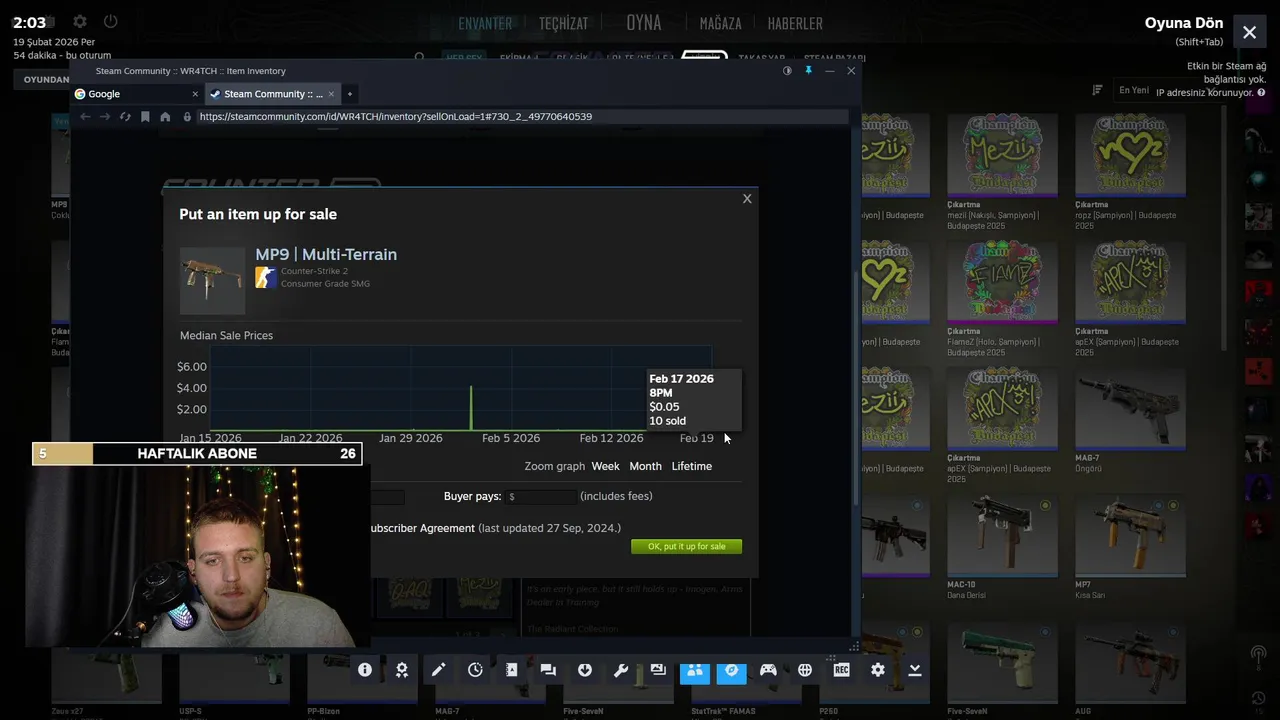Screen dimensions: 1280x720
Task: Select MAC-10 Dana Derisi inventory item
Action: [x=1002, y=546]
